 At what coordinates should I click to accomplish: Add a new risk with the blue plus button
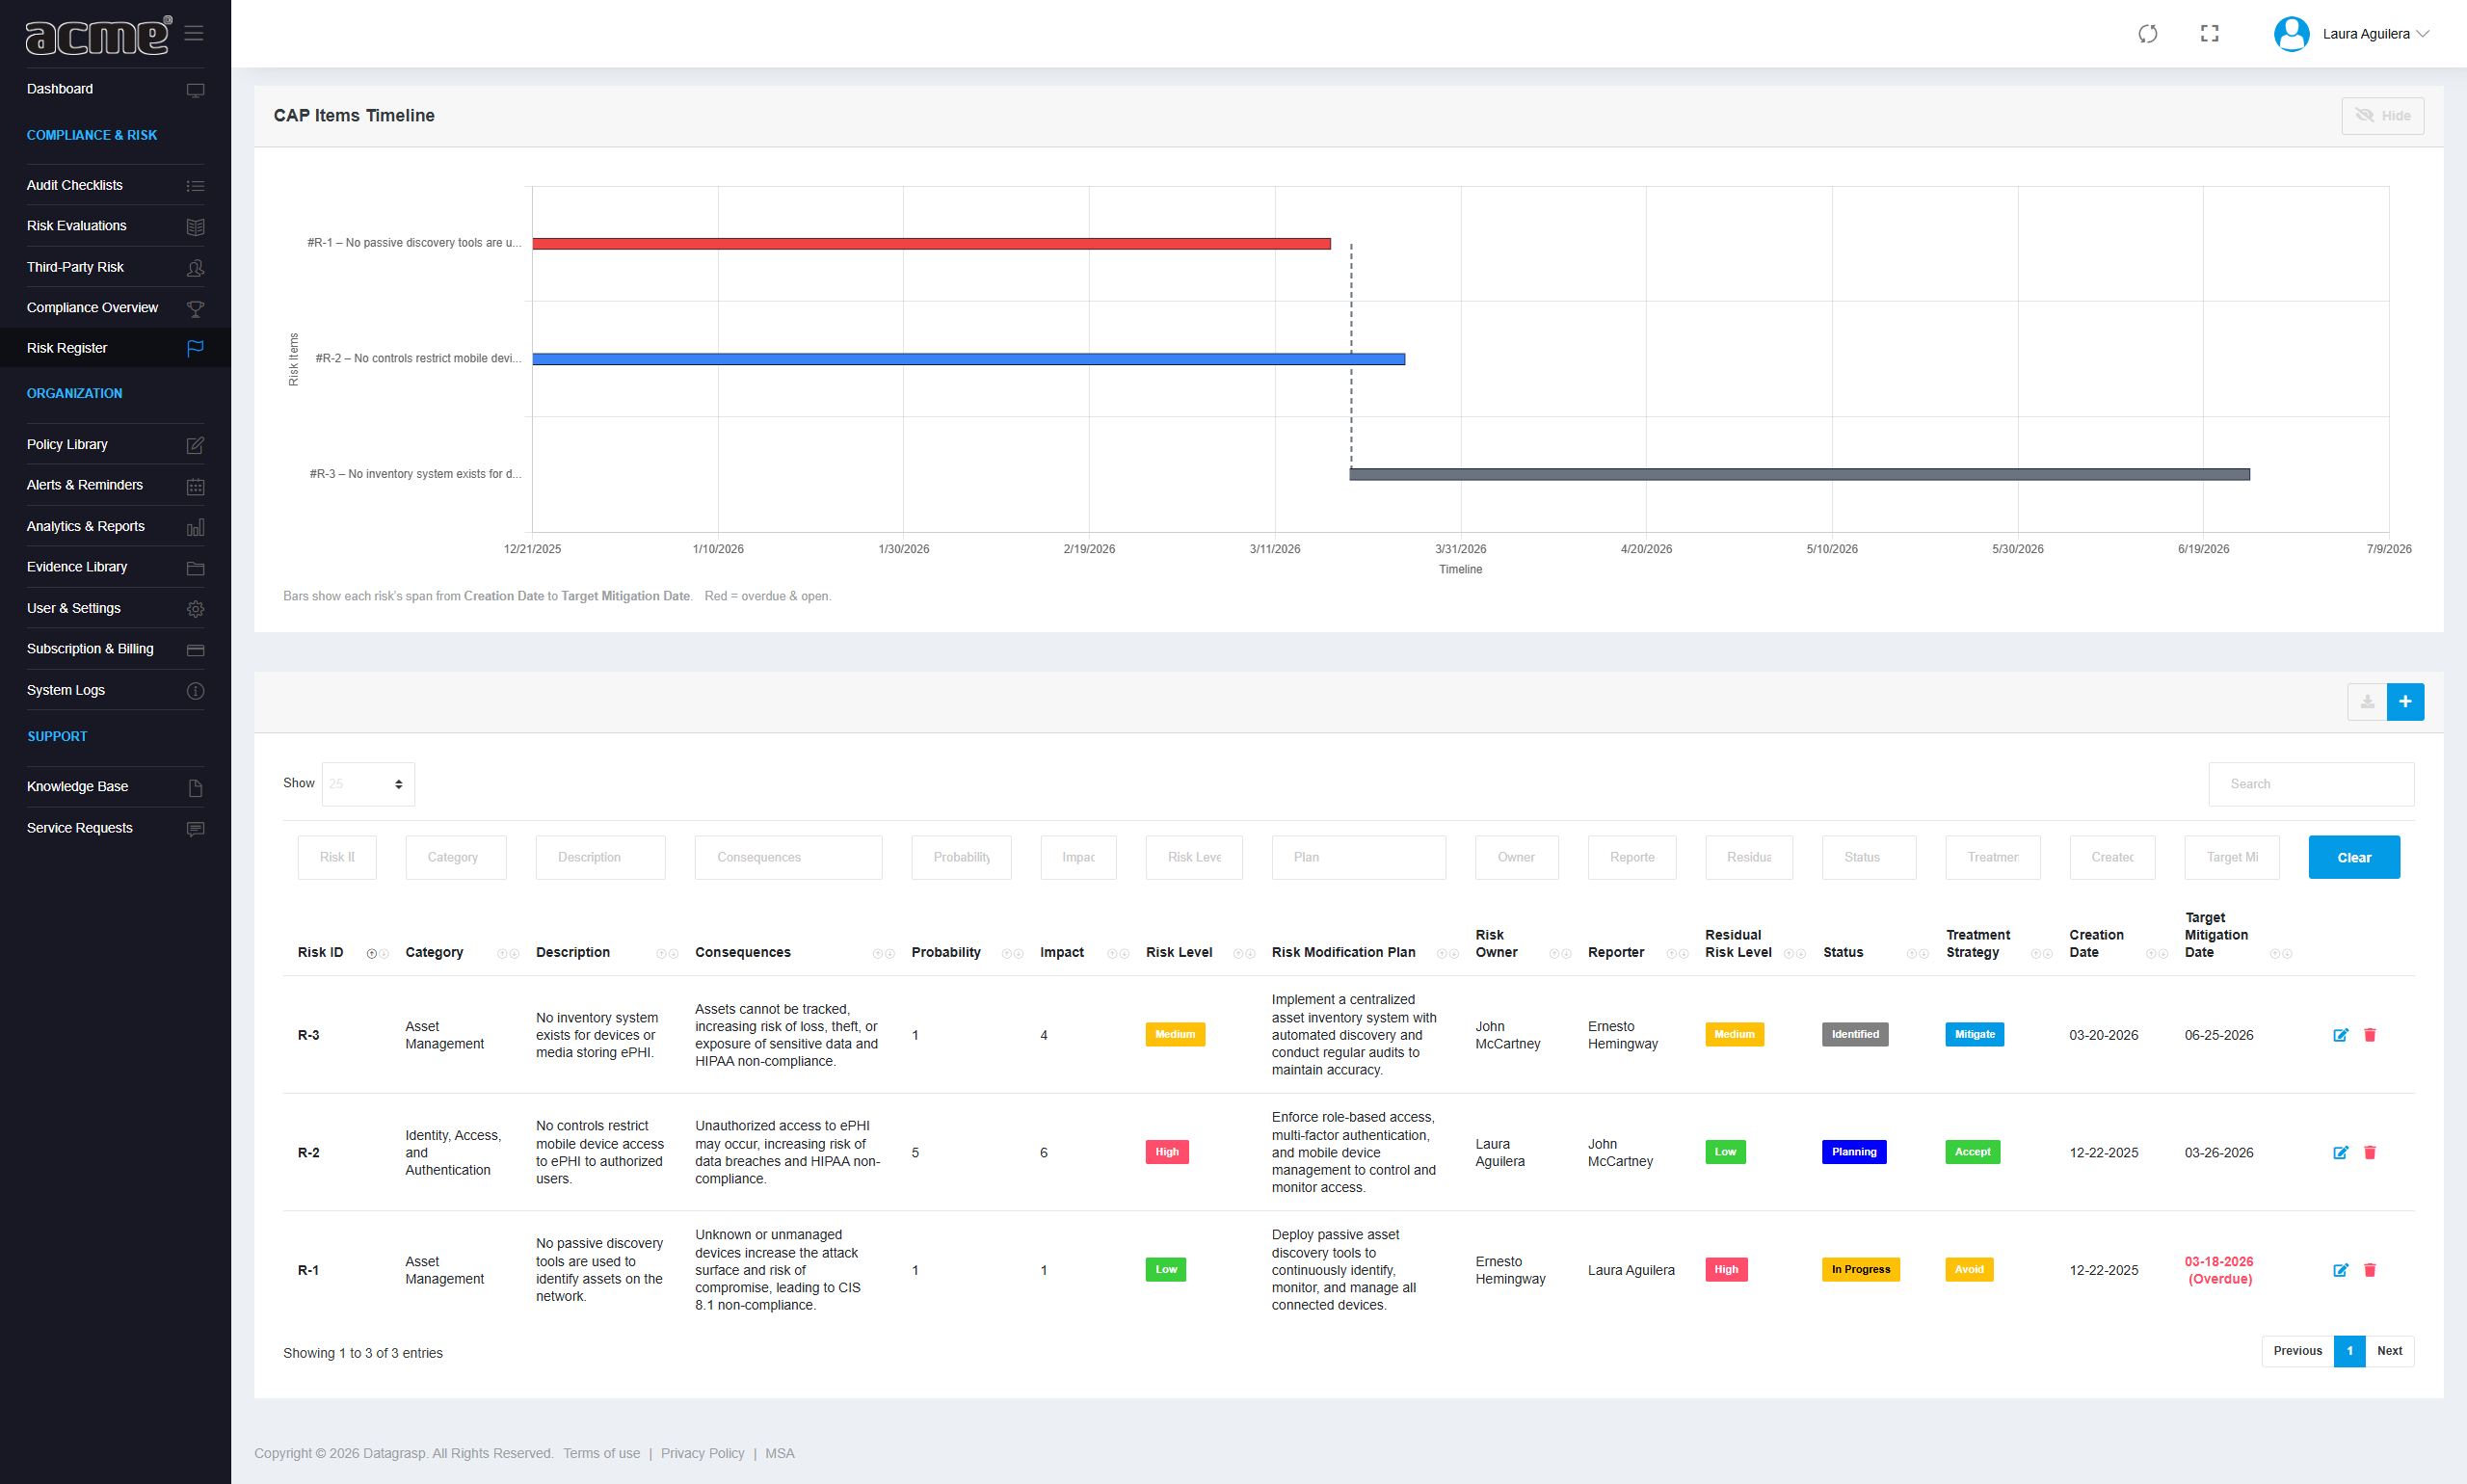[2406, 701]
